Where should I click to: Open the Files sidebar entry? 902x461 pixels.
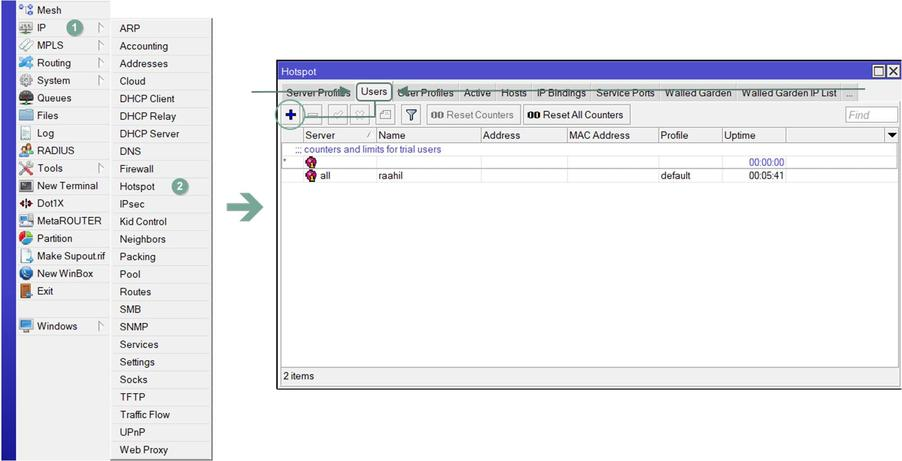tap(47, 116)
